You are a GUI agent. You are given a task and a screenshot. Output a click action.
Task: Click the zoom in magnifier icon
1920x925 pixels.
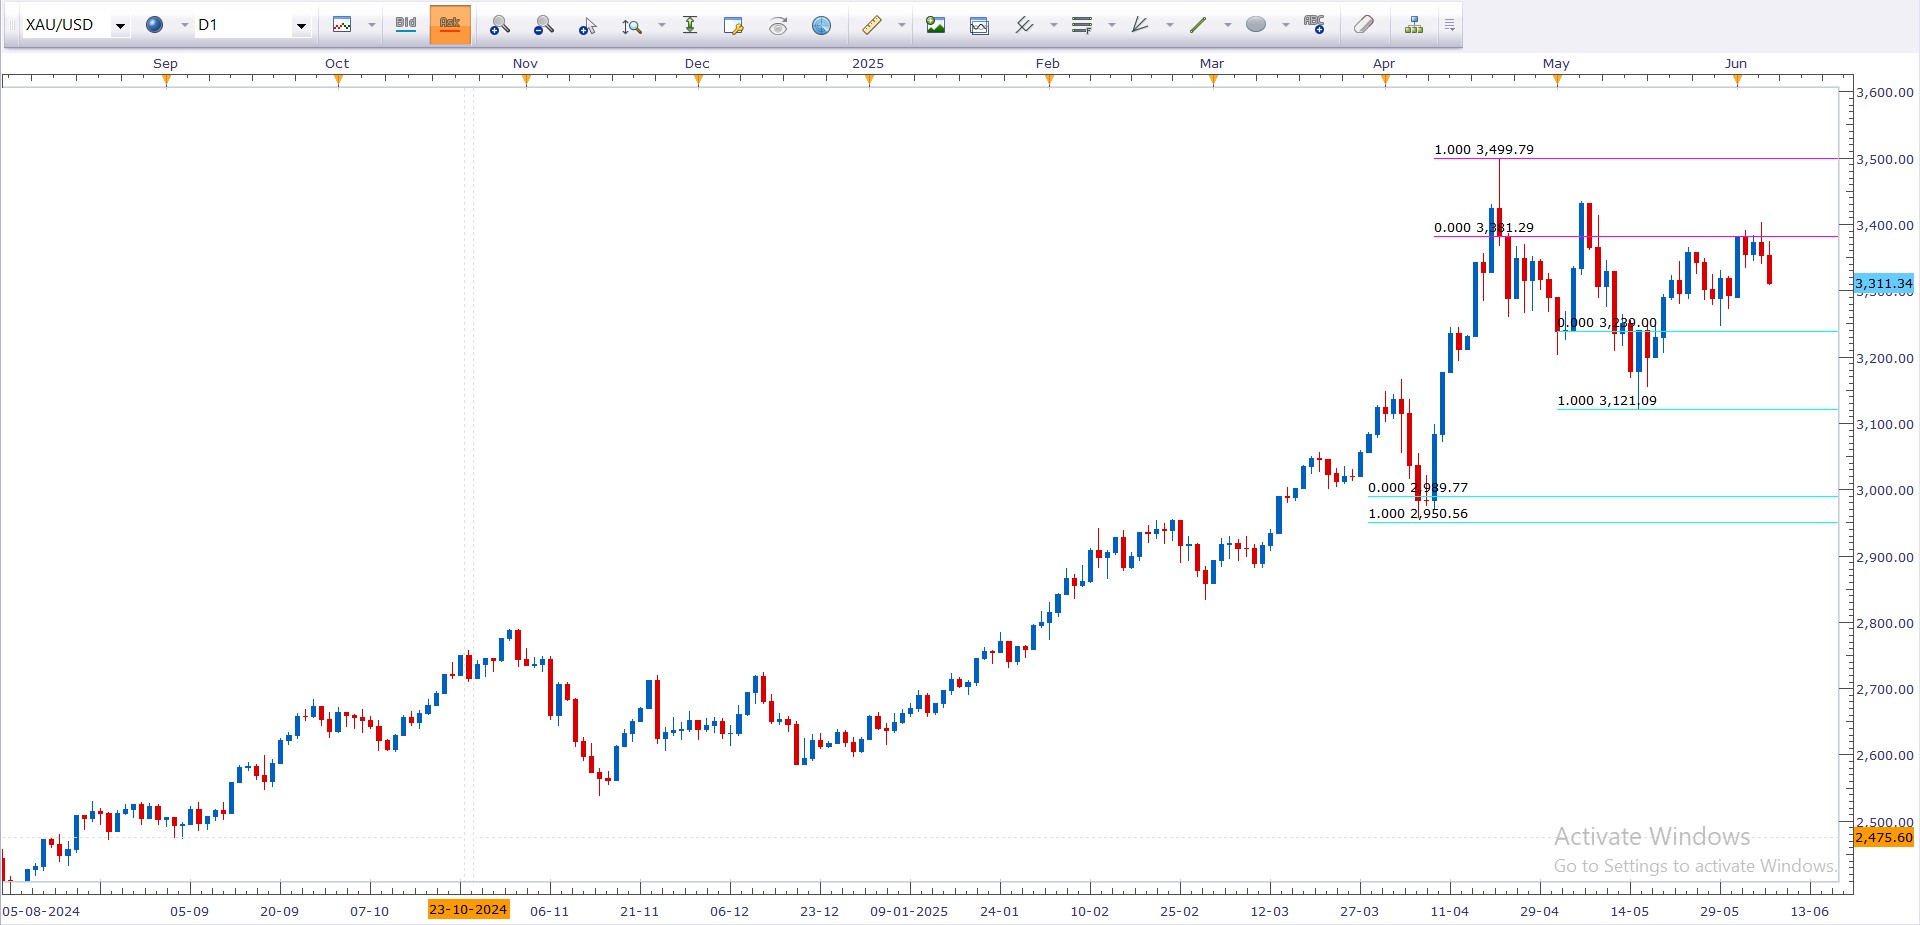(499, 25)
